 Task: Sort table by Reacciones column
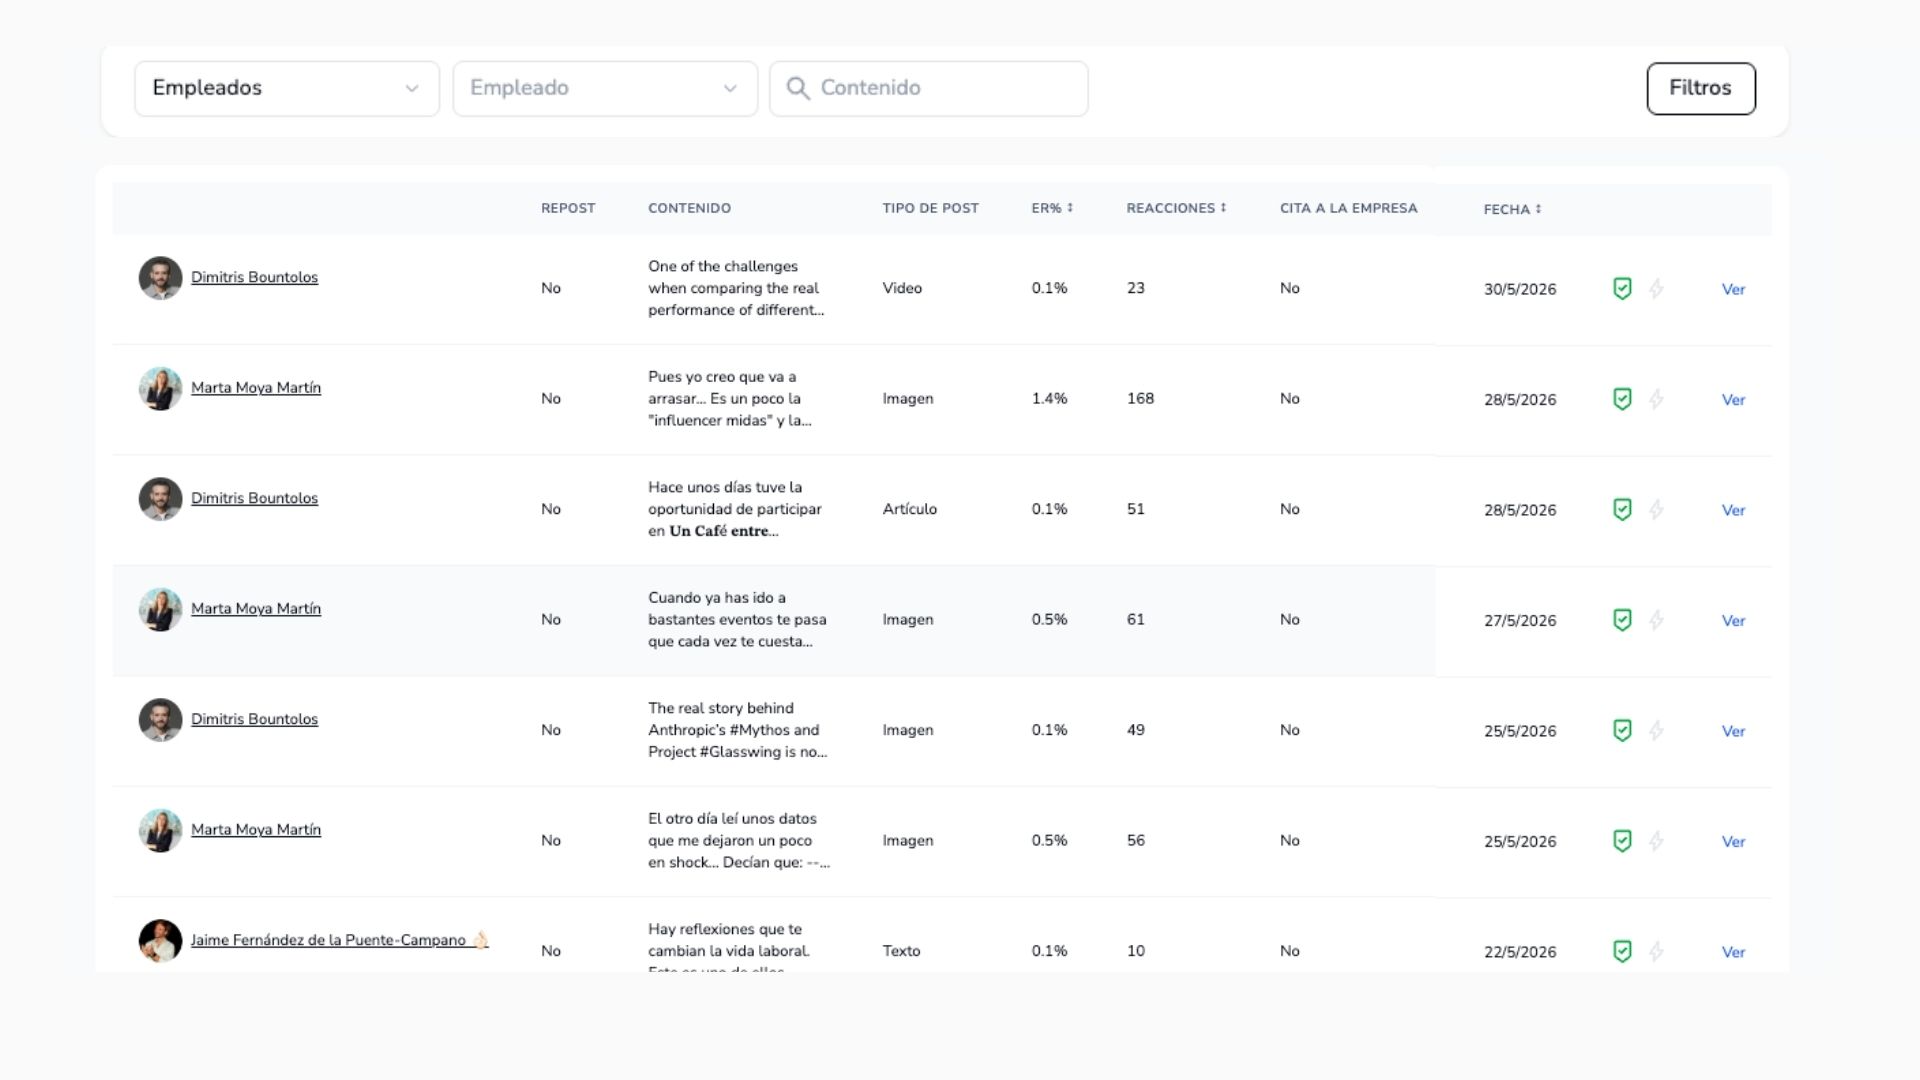pyautogui.click(x=1176, y=208)
